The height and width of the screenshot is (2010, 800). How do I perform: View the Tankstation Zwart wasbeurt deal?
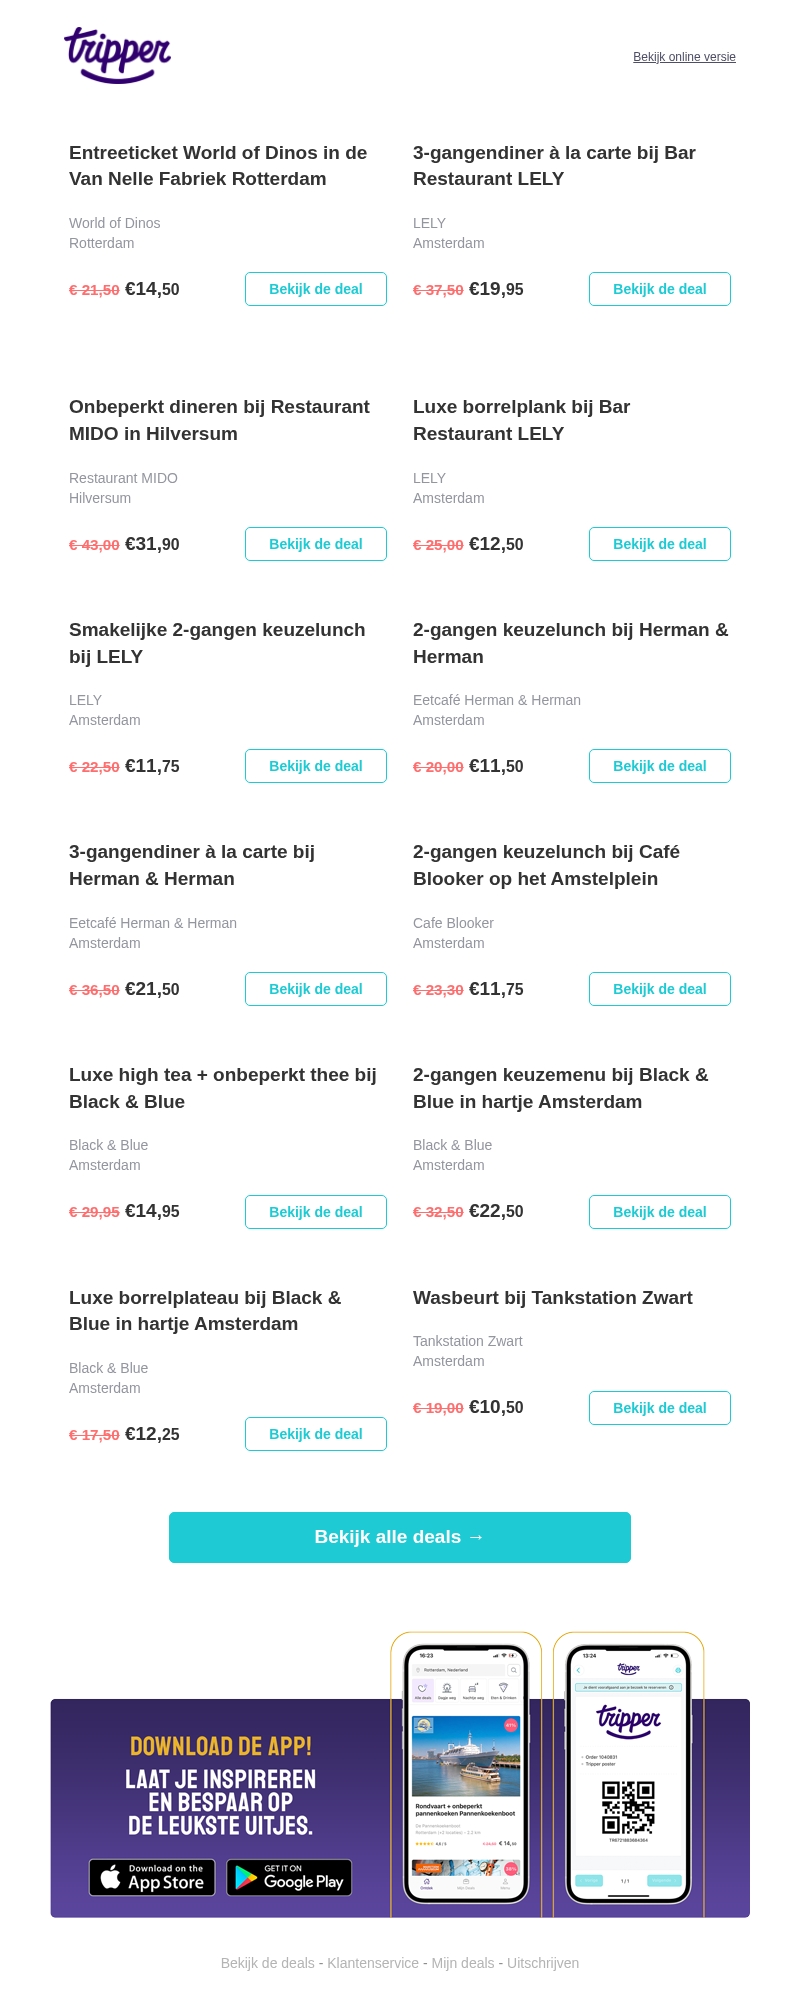[x=659, y=1407]
